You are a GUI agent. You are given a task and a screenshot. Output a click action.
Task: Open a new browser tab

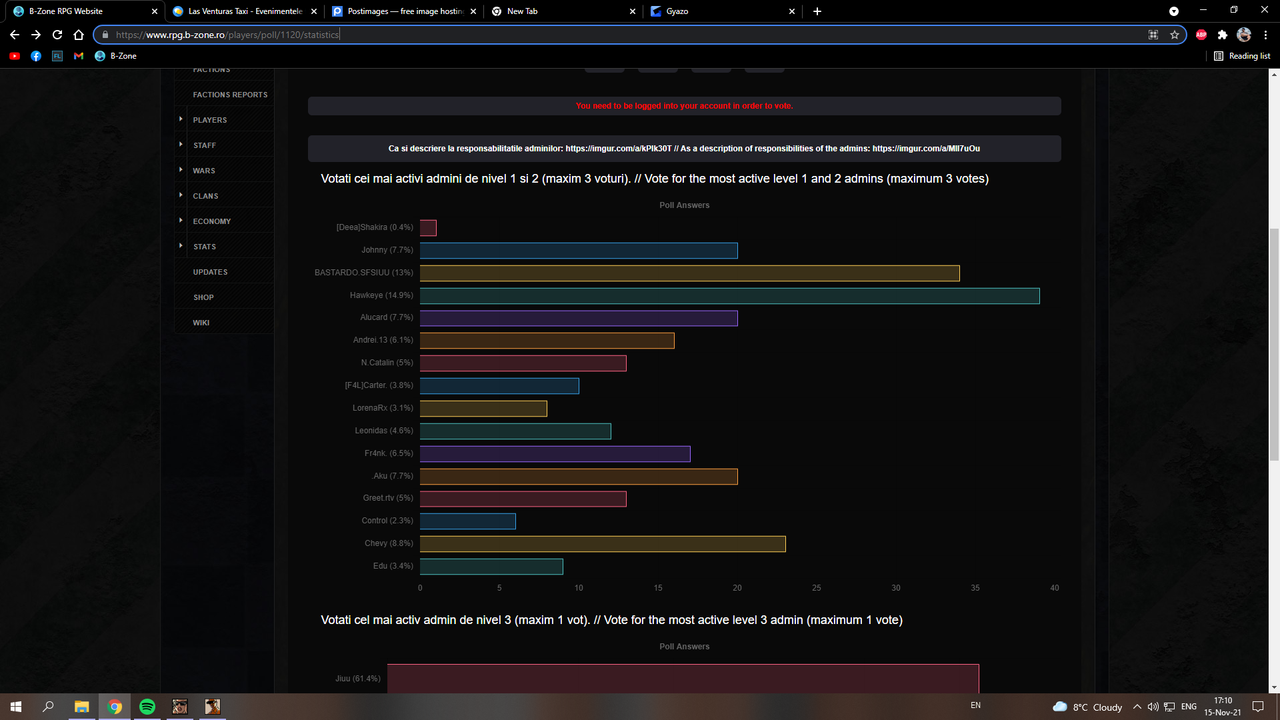click(x=817, y=11)
